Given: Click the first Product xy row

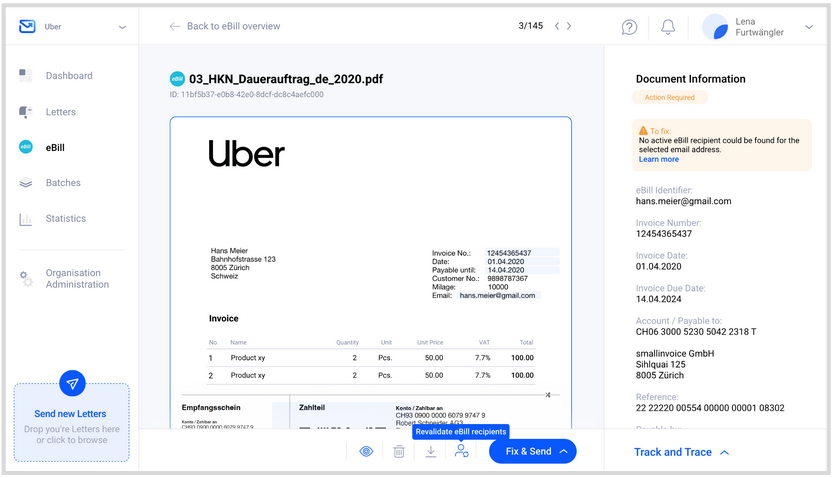Looking at the screenshot, I should click(x=371, y=358).
